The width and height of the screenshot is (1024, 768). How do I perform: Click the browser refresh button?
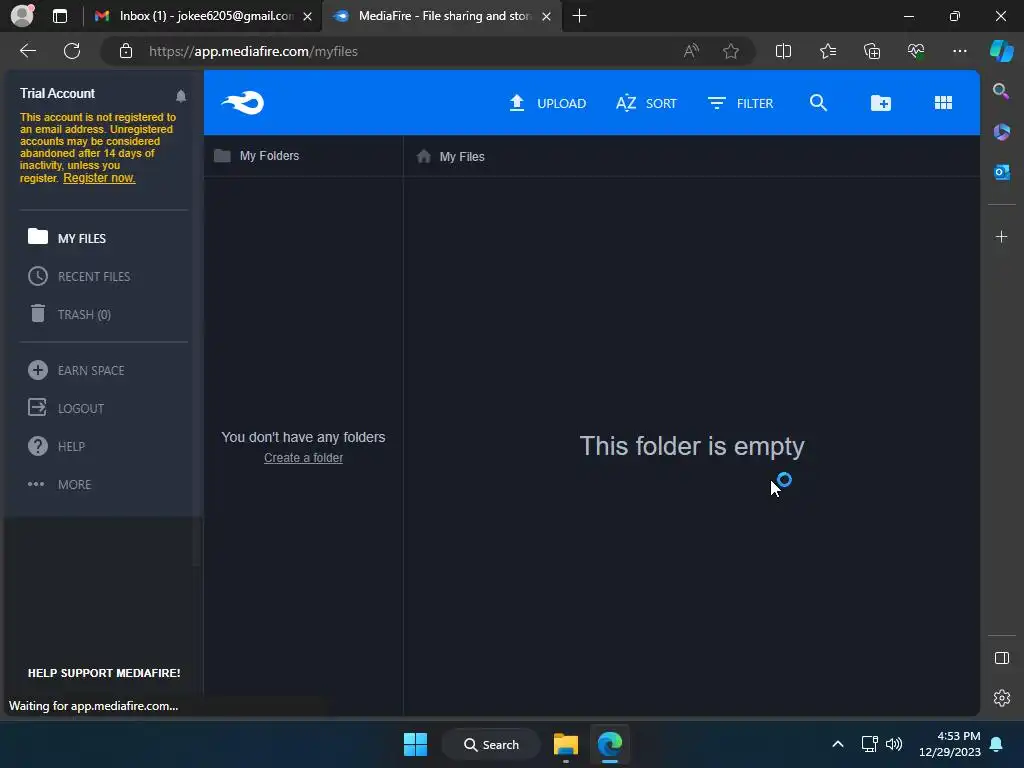tap(72, 51)
